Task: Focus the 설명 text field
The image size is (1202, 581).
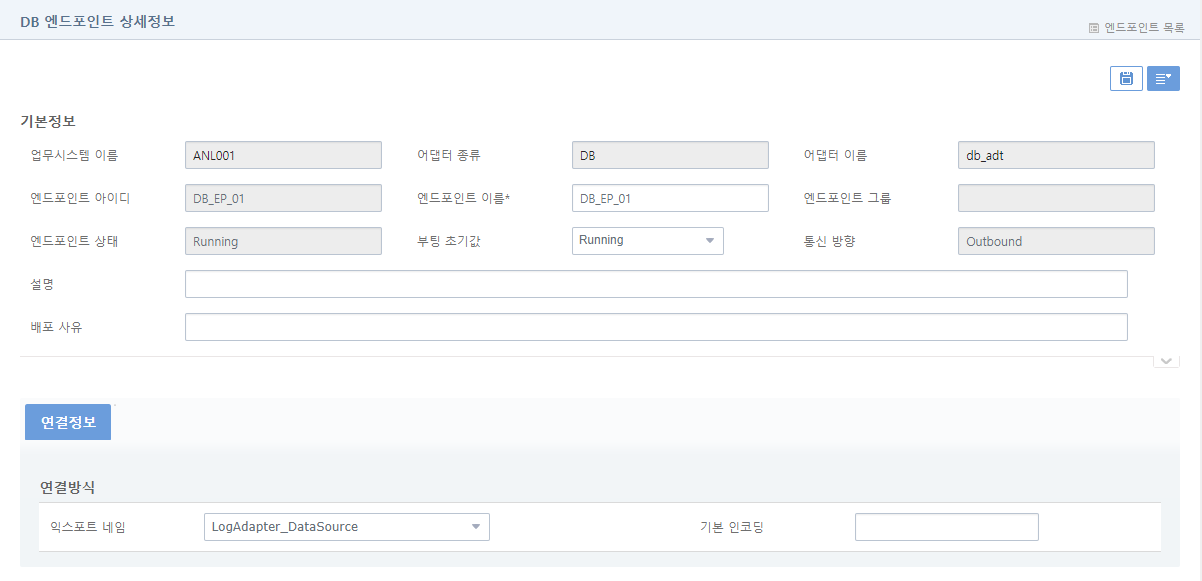Action: [x=656, y=284]
